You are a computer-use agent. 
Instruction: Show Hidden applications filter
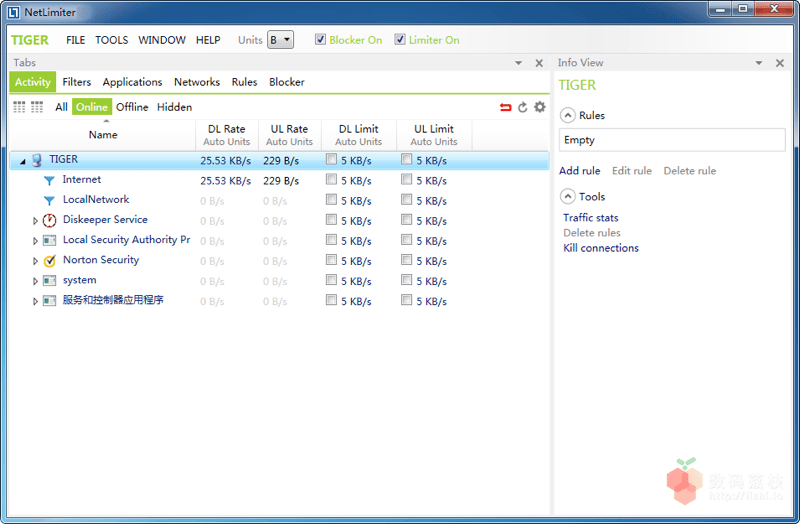pyautogui.click(x=174, y=107)
